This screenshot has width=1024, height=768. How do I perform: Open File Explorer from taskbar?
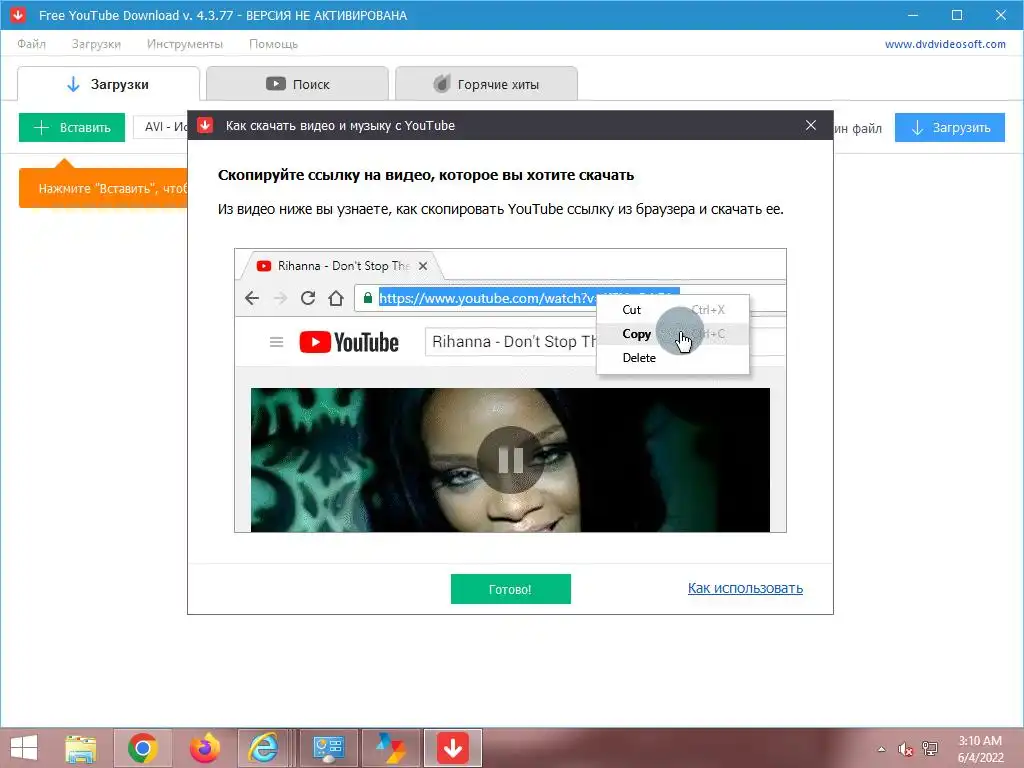click(x=80, y=748)
